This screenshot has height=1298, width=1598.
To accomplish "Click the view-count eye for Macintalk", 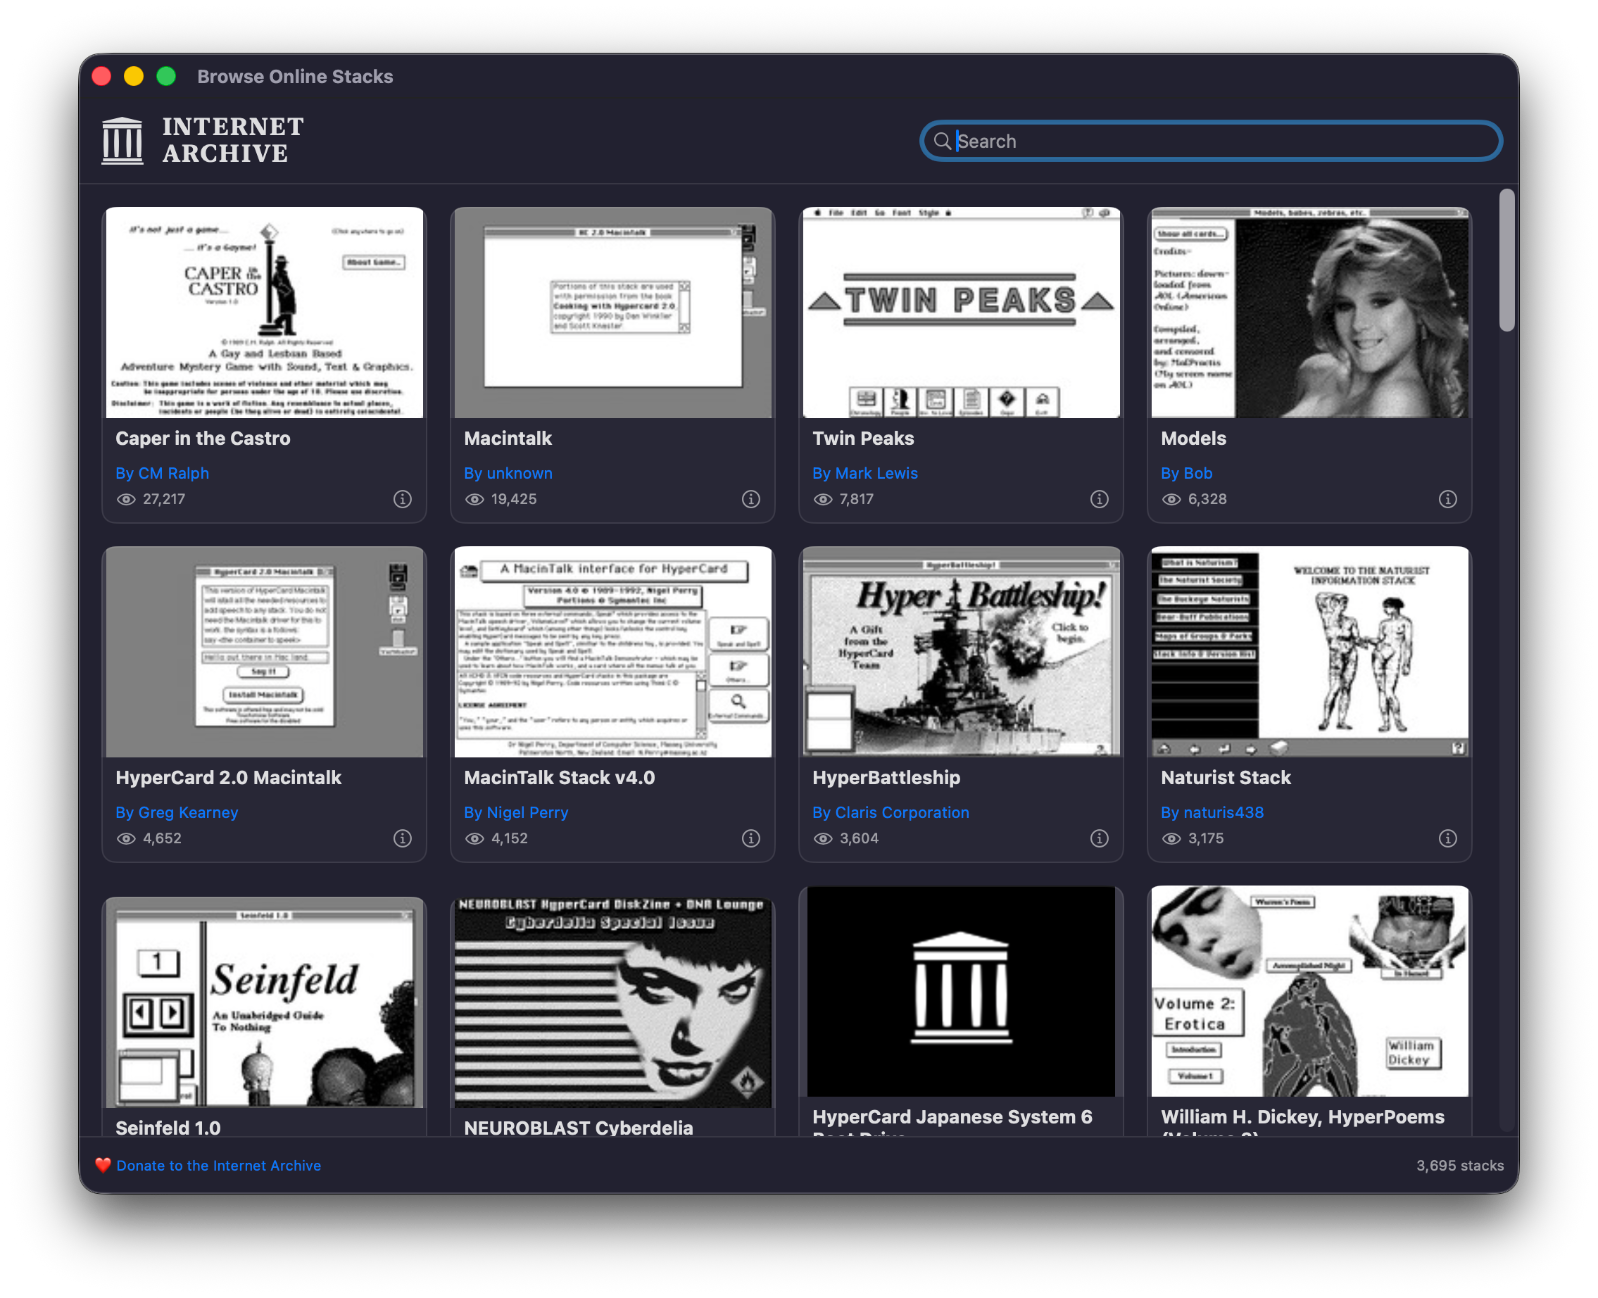I will click(474, 499).
